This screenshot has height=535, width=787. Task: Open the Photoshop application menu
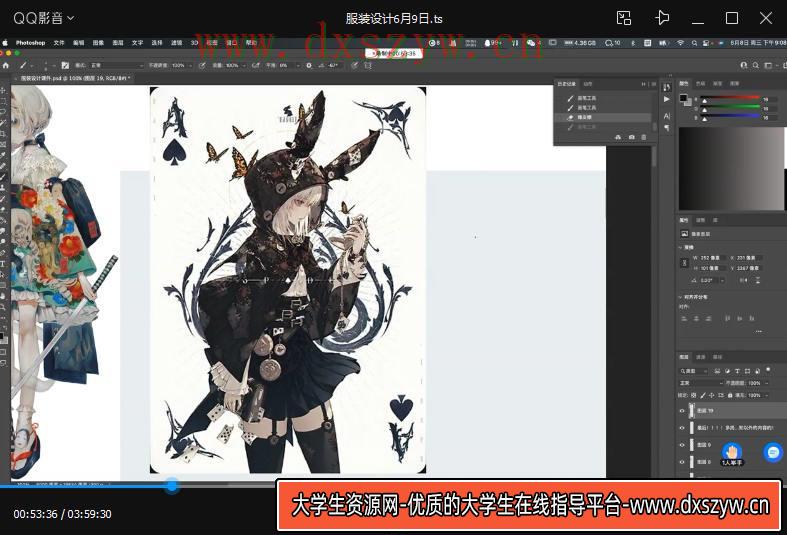click(30, 43)
